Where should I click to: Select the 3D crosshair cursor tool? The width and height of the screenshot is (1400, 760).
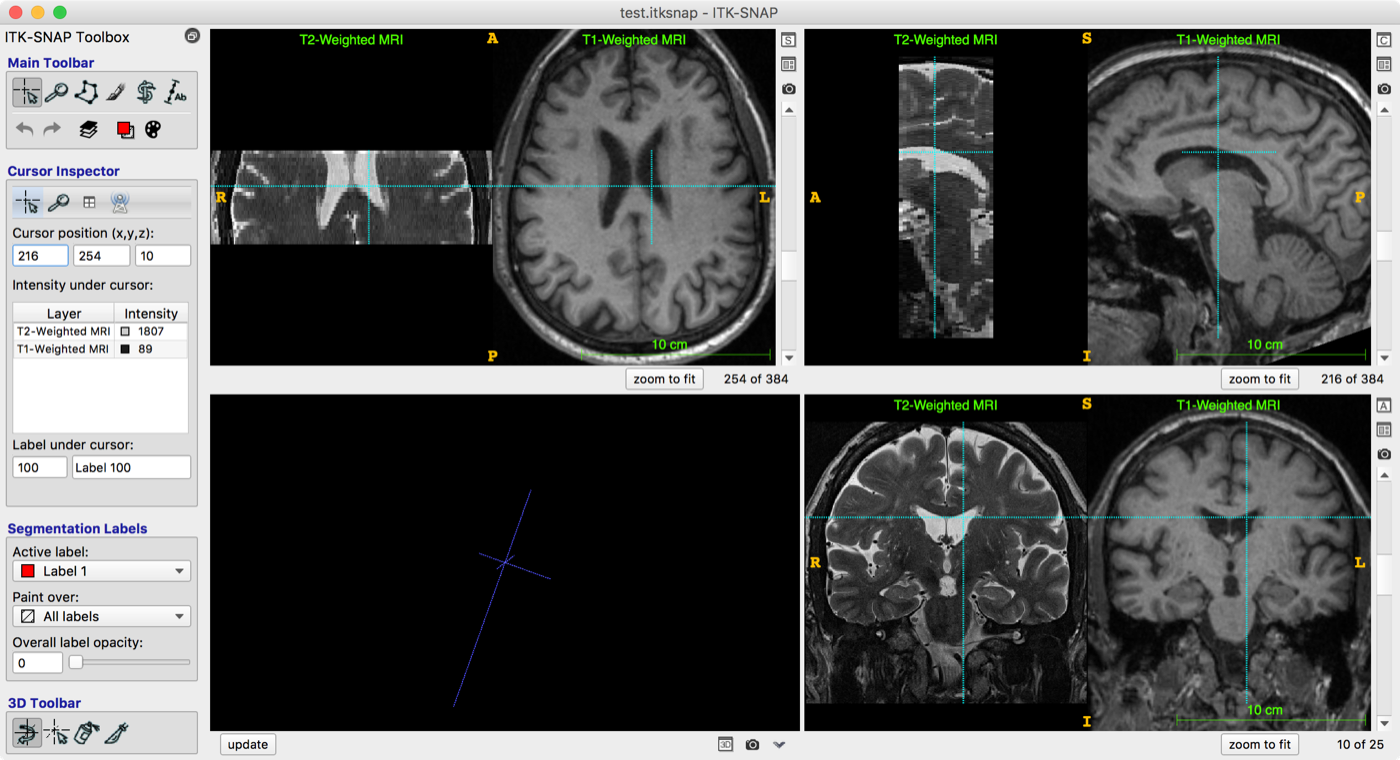coord(57,734)
